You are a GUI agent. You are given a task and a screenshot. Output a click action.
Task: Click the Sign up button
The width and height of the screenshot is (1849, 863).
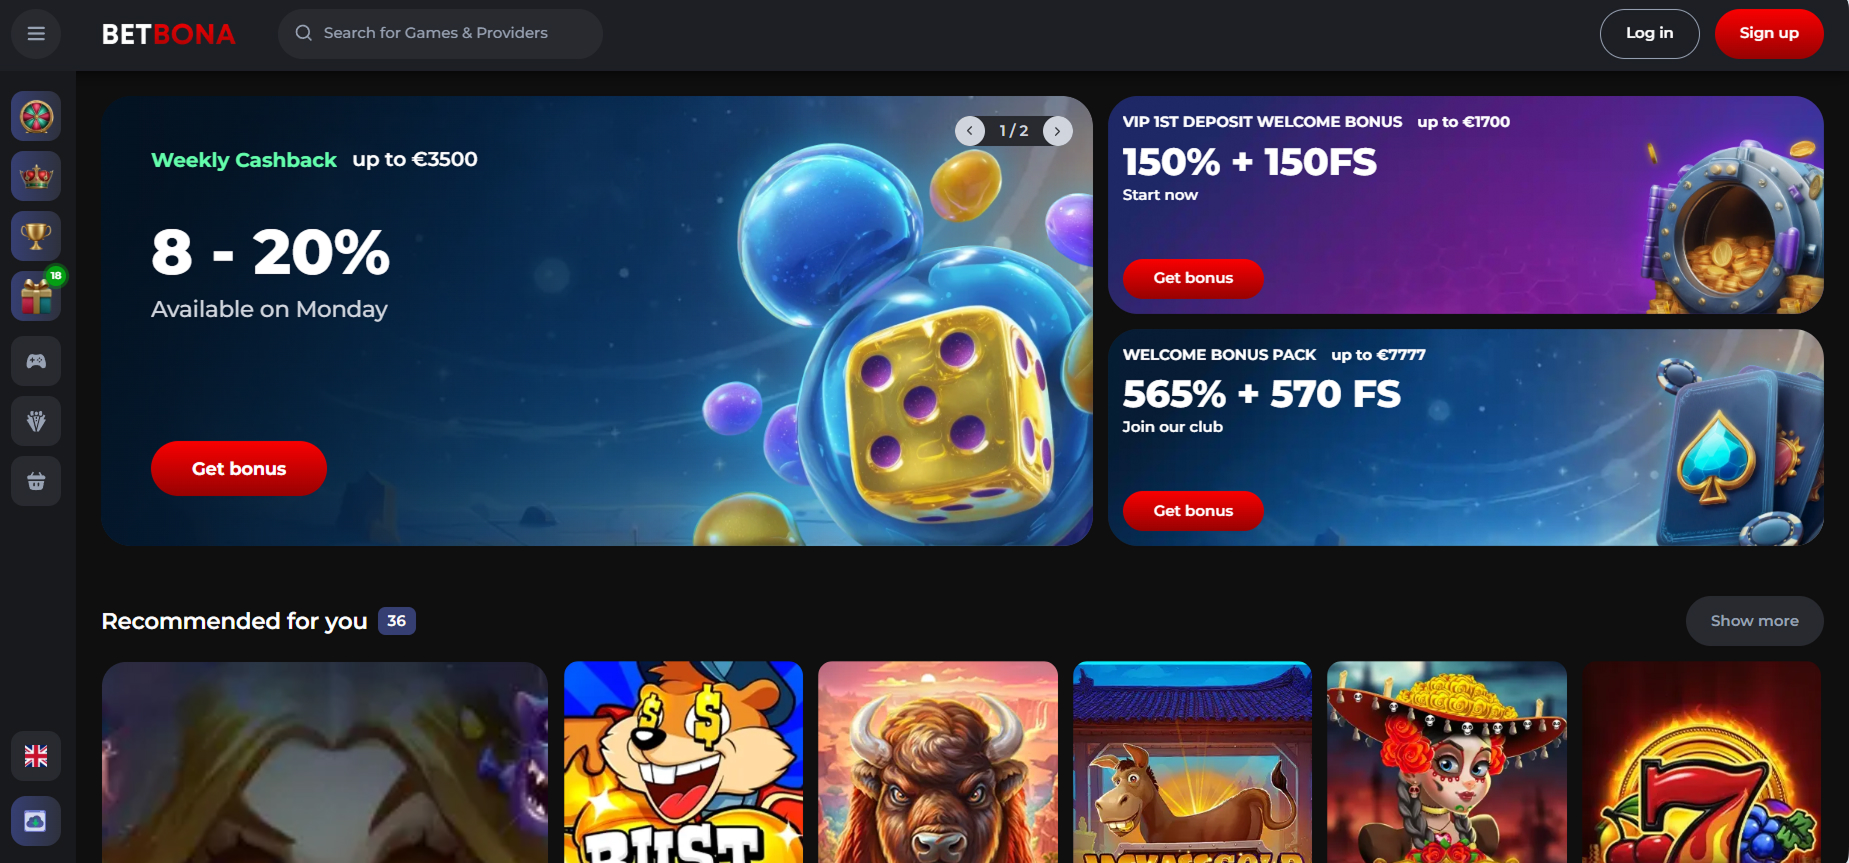1769,34
